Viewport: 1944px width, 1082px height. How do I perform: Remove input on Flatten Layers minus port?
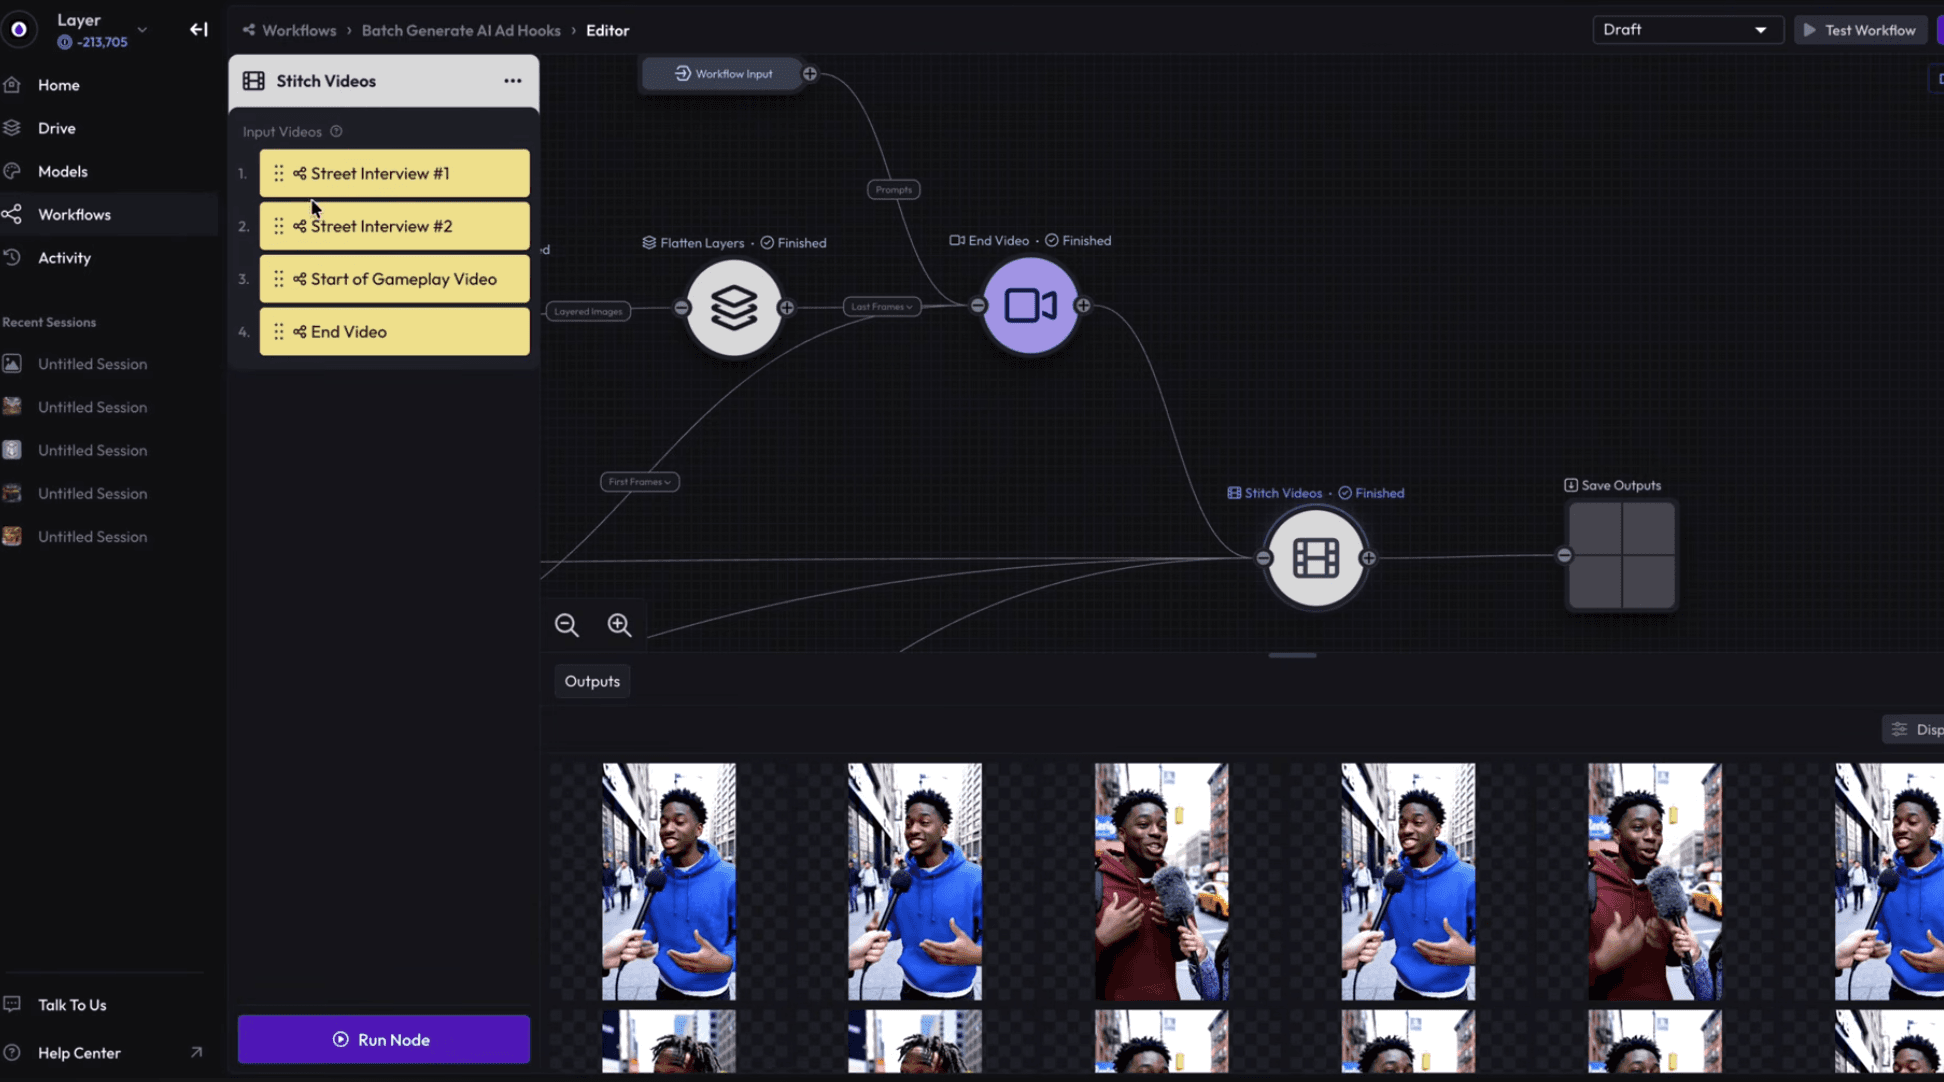[x=681, y=307]
